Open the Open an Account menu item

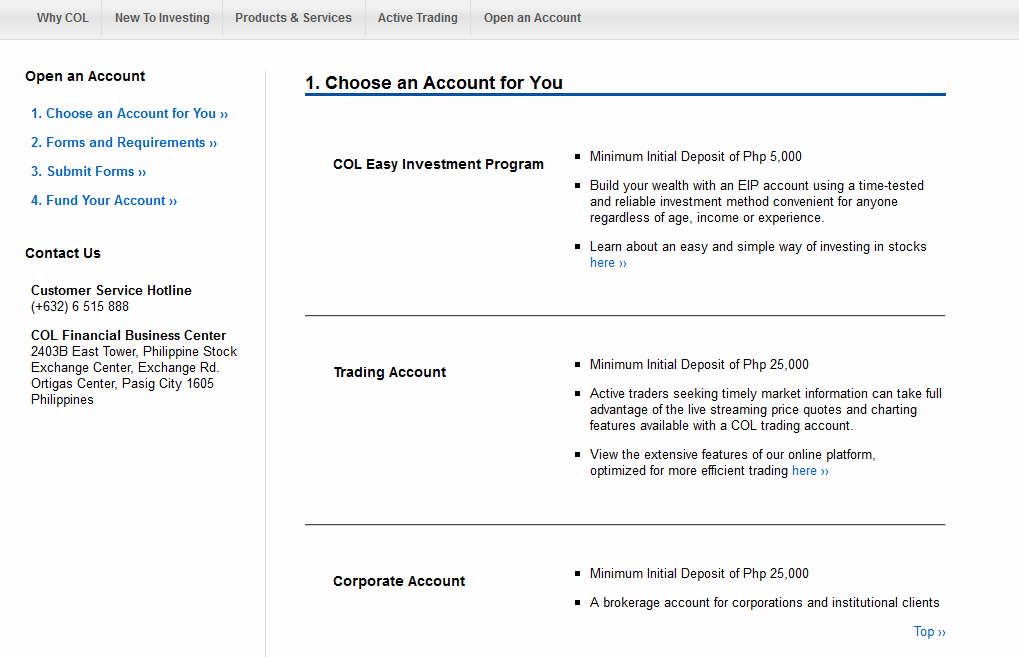pyautogui.click(x=532, y=18)
